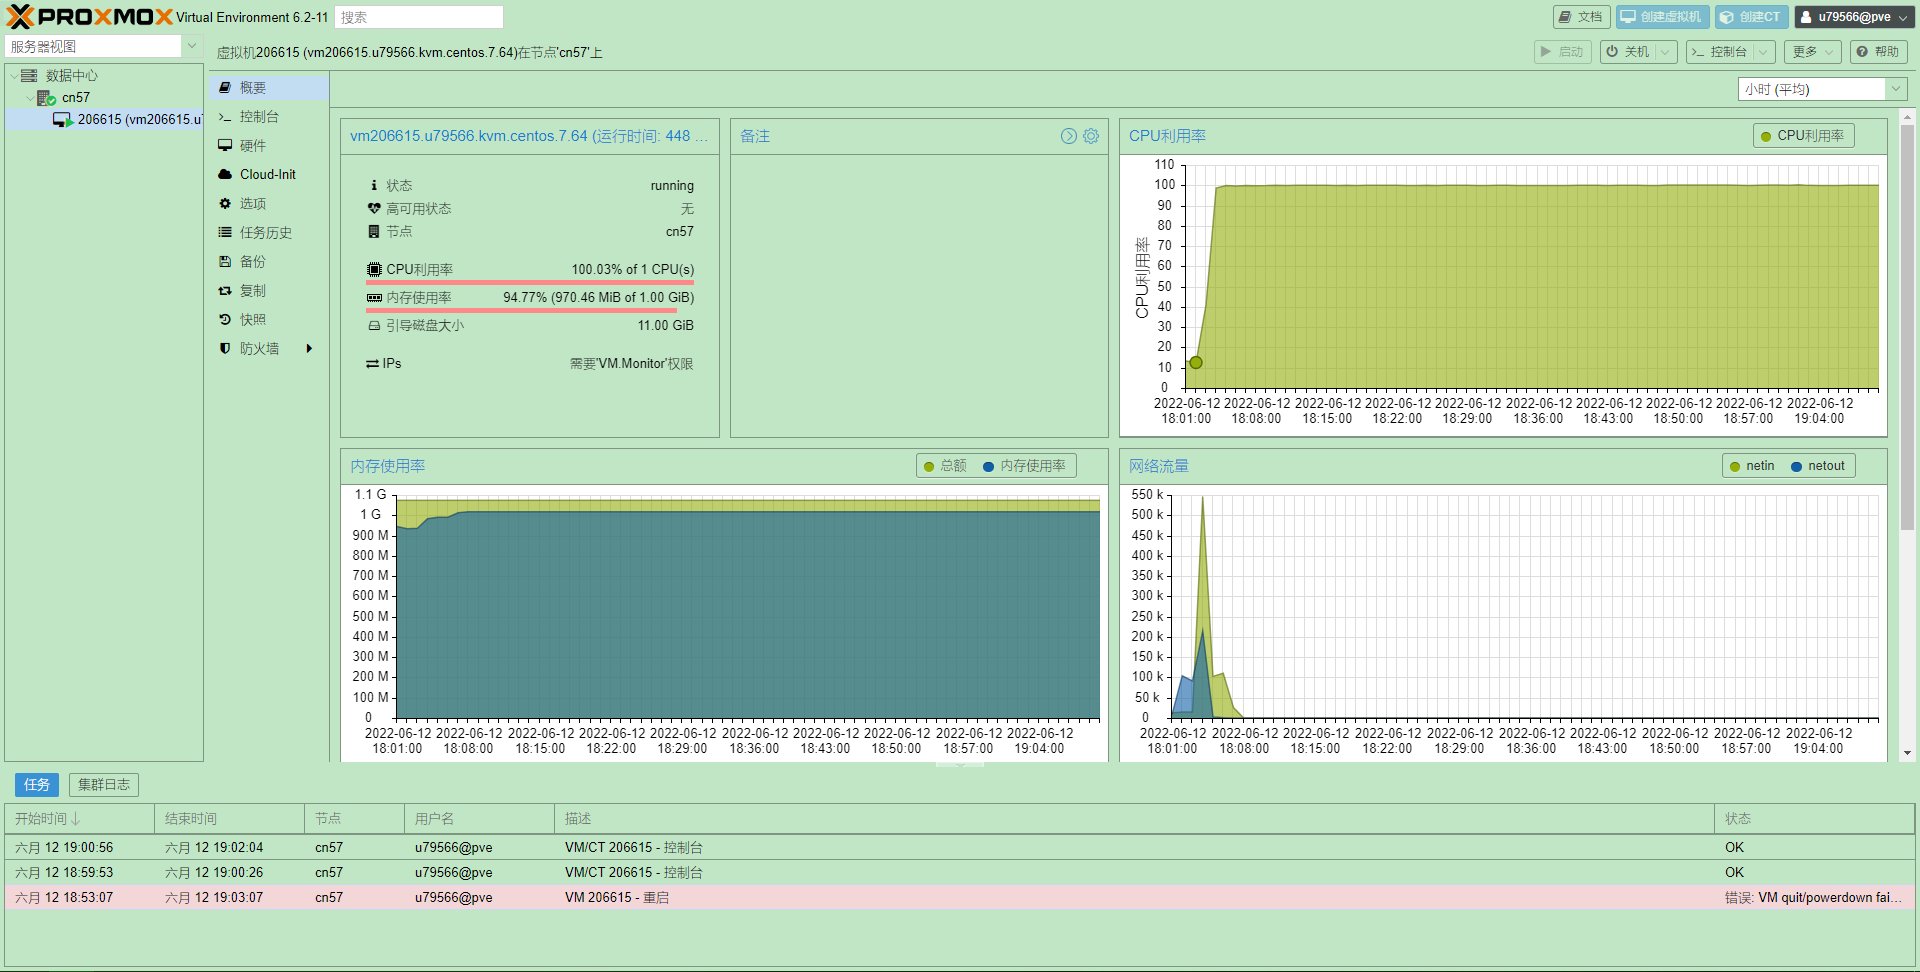Click the 快照 snapshot history icon

click(225, 320)
